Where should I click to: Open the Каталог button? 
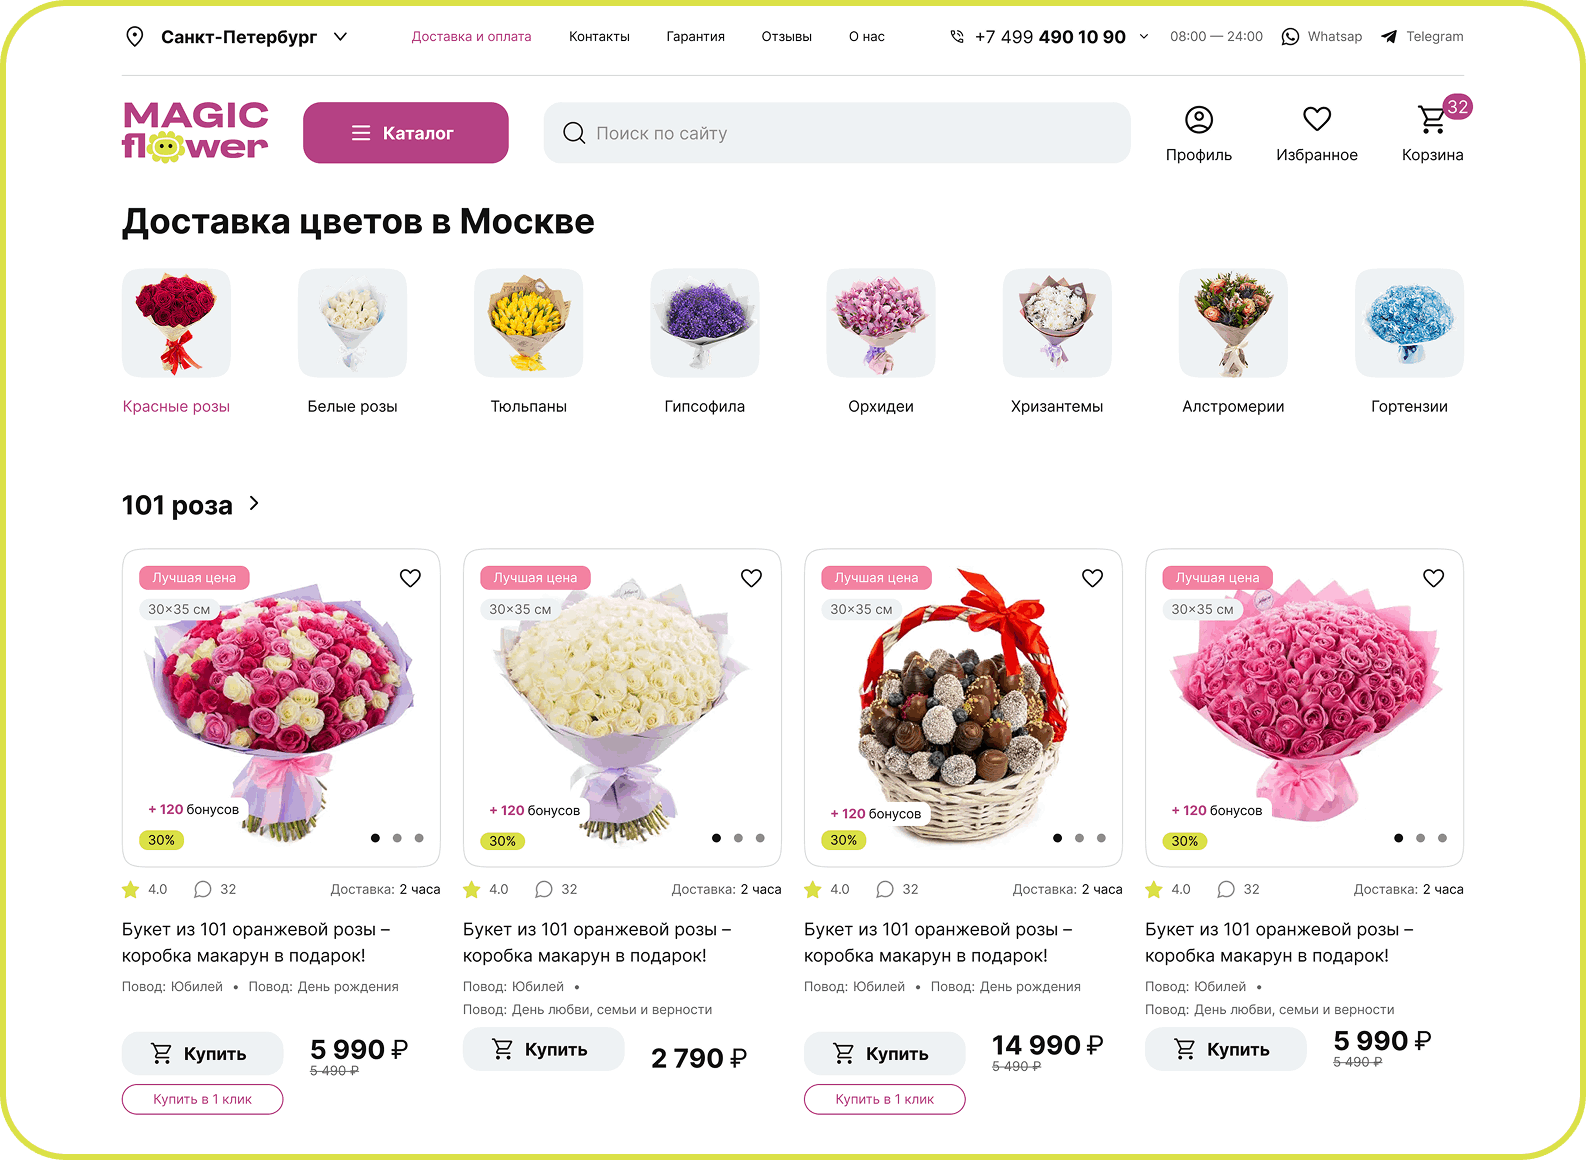[406, 133]
